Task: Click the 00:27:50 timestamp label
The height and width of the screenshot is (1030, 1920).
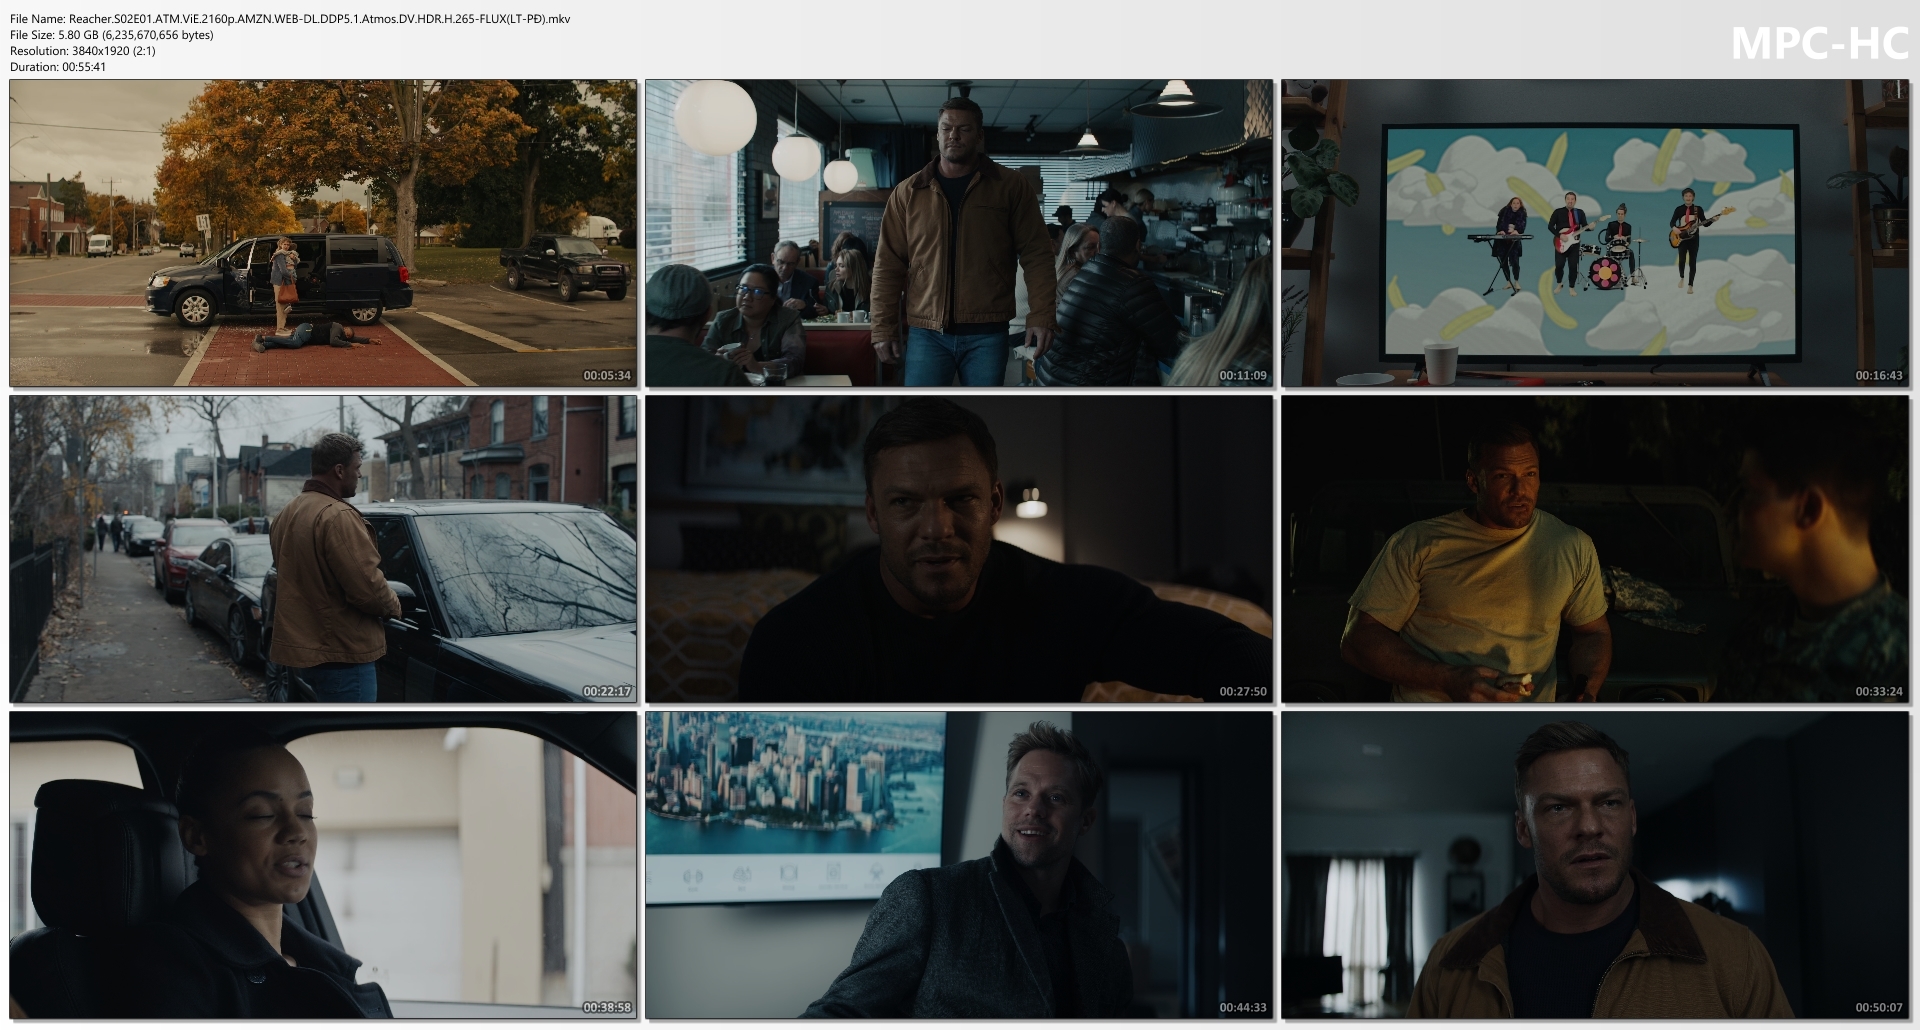Action: (1243, 692)
